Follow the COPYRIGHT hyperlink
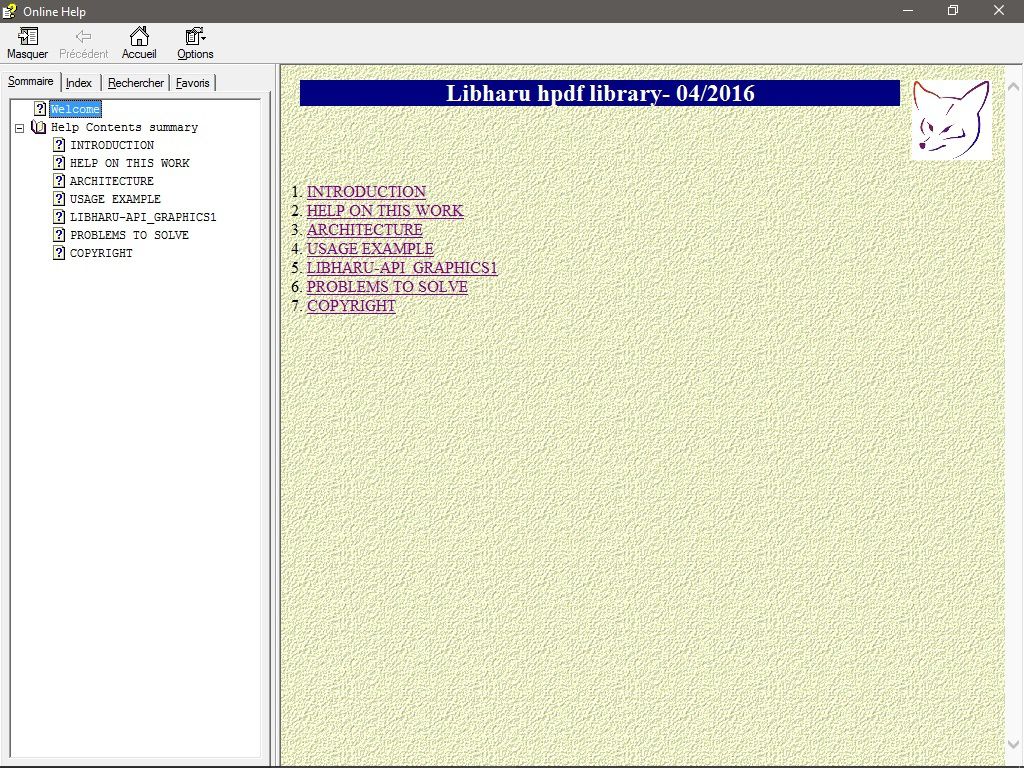1024x768 pixels. (x=351, y=306)
